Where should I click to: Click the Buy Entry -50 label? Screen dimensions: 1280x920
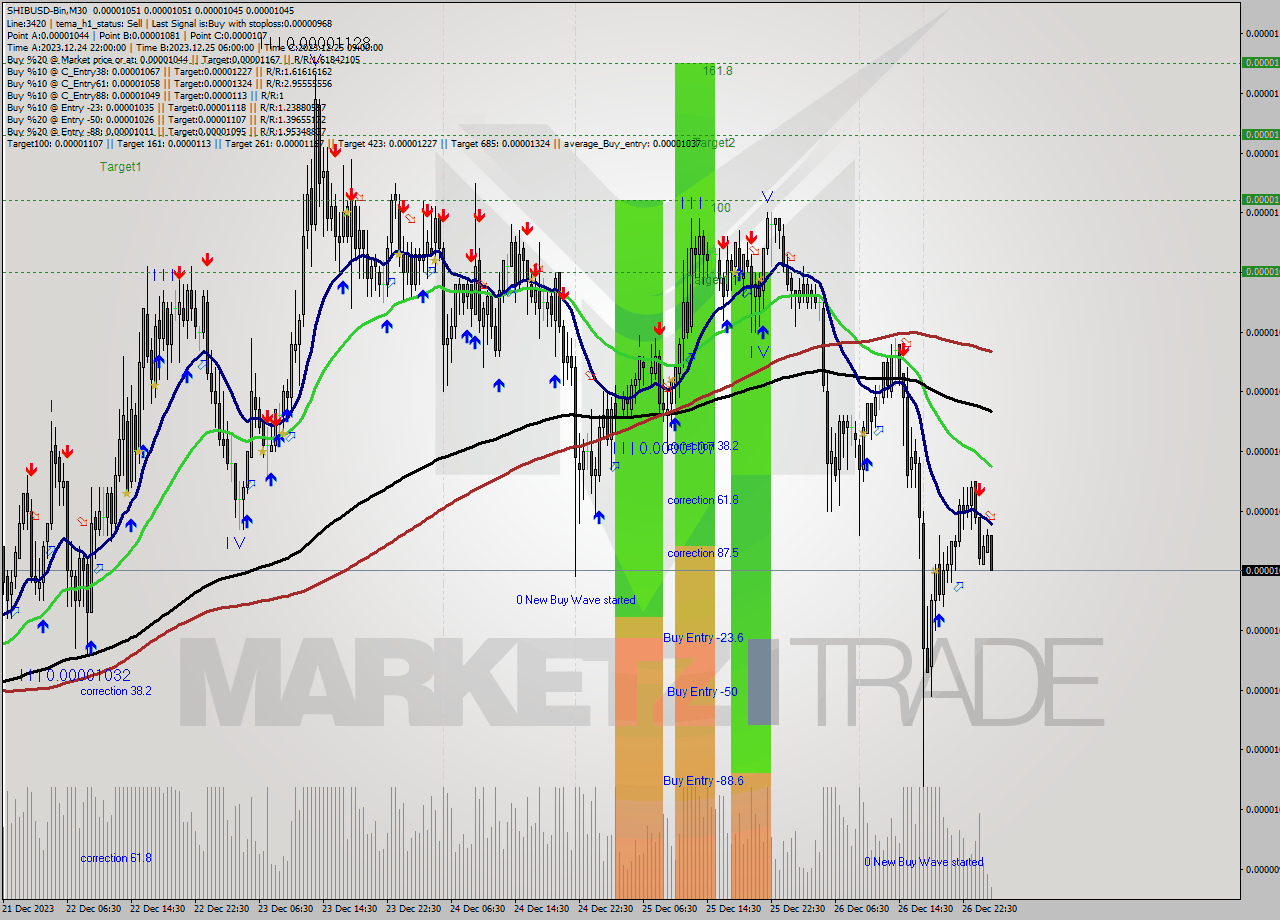702,692
